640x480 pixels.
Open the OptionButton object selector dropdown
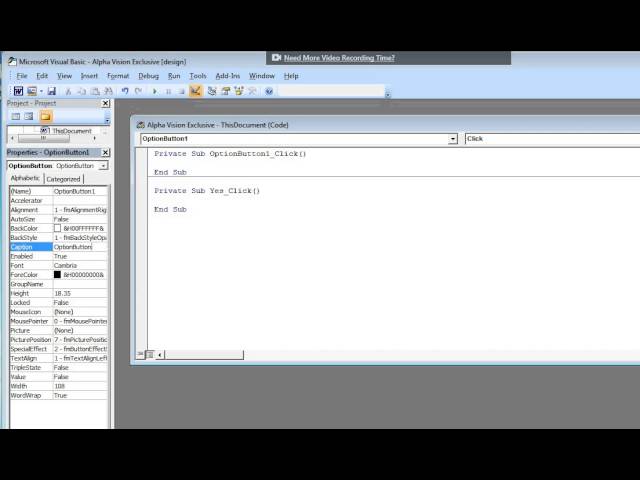pyautogui.click(x=103, y=166)
